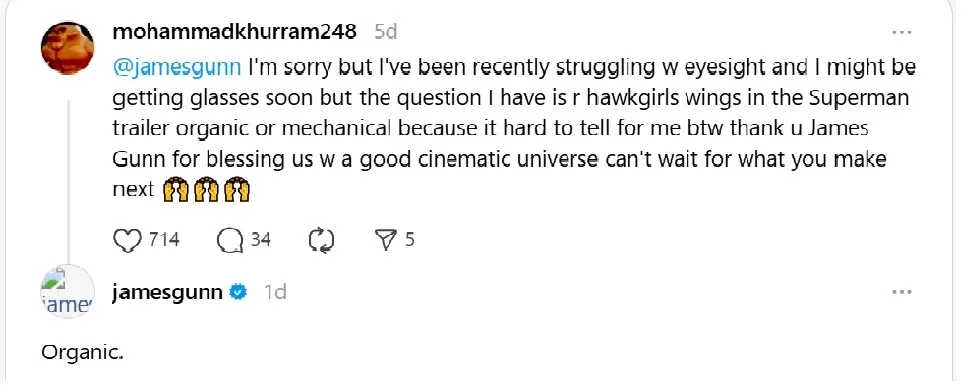Open jamesgunn's broken avatar image
Screen dimensions: 972x392
click(67, 292)
